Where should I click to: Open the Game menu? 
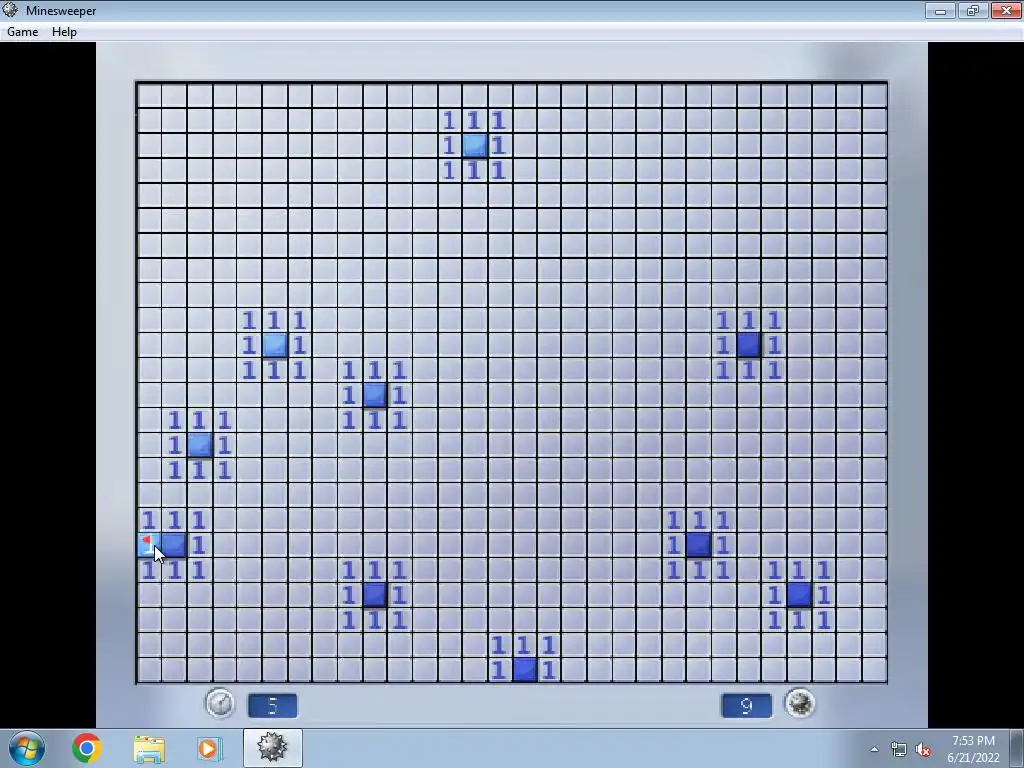coord(22,31)
